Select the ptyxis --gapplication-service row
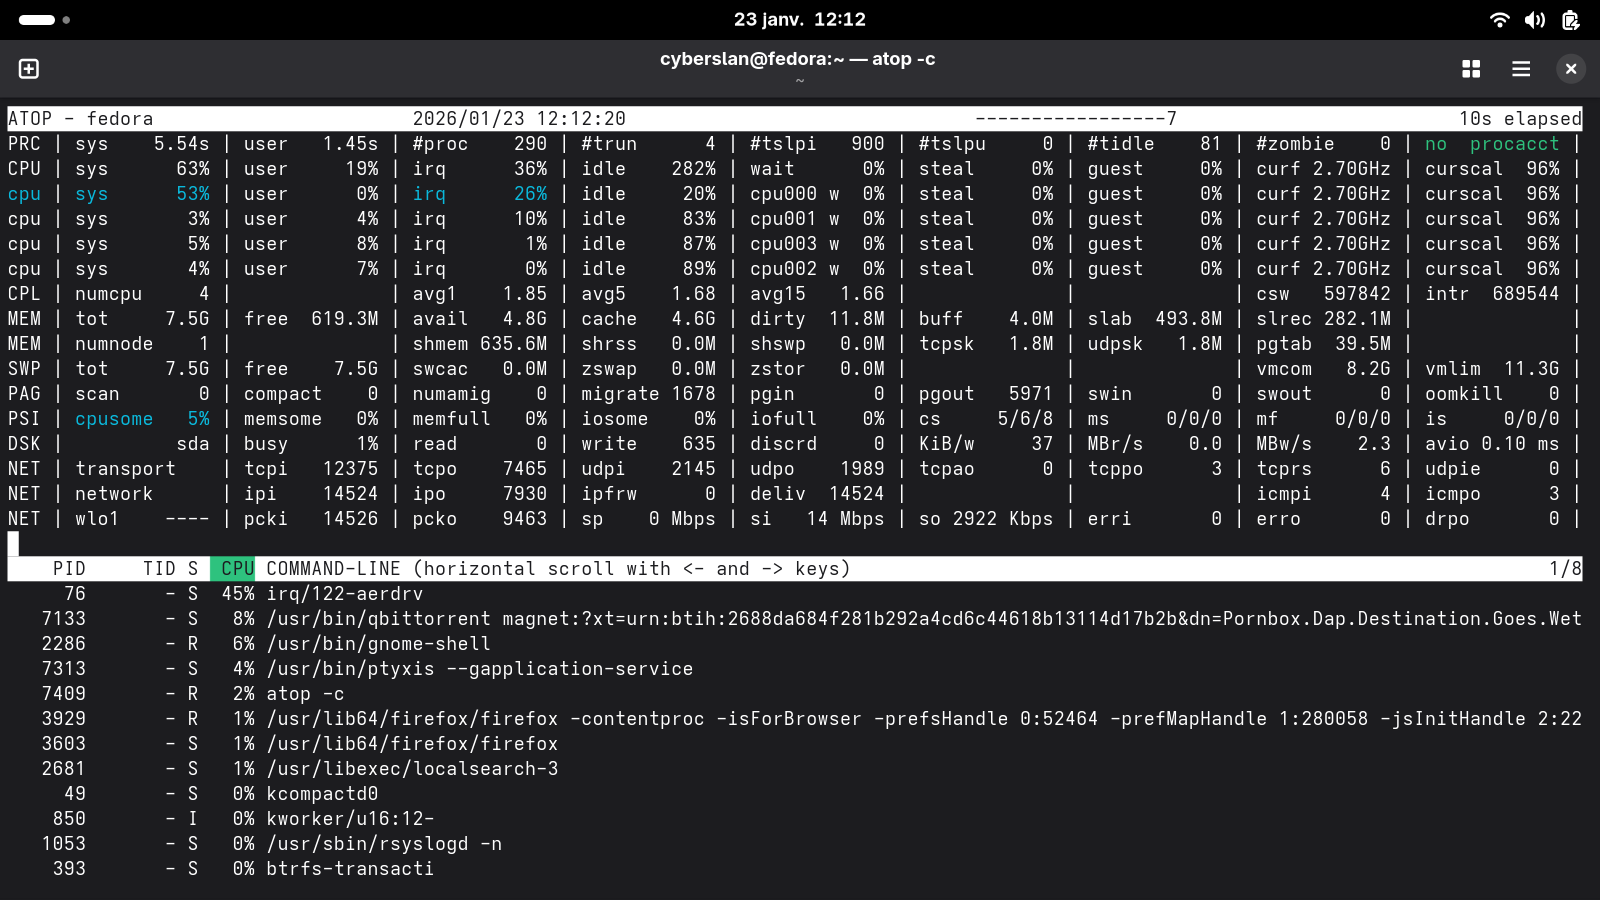 click(x=795, y=669)
